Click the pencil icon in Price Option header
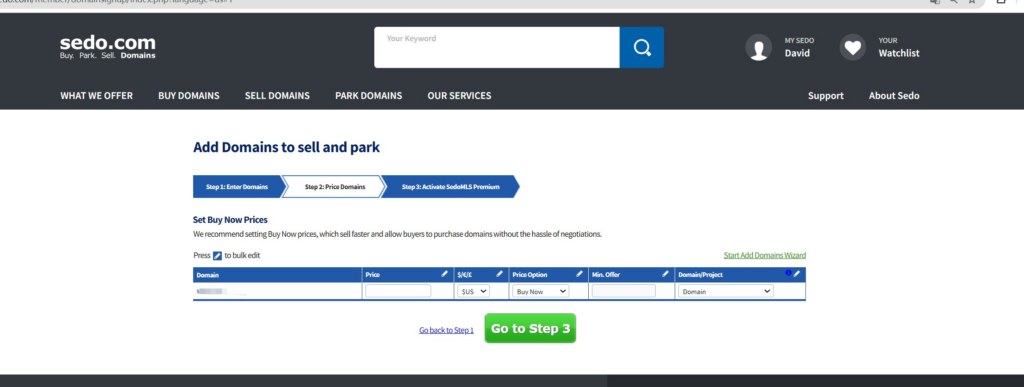This screenshot has width=1024, height=387. 579,274
